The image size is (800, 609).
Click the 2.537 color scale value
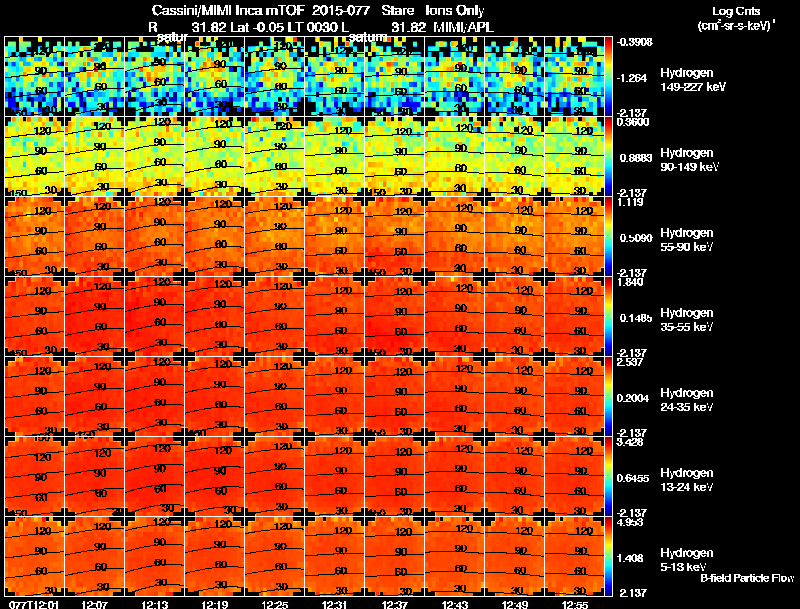tap(630, 362)
